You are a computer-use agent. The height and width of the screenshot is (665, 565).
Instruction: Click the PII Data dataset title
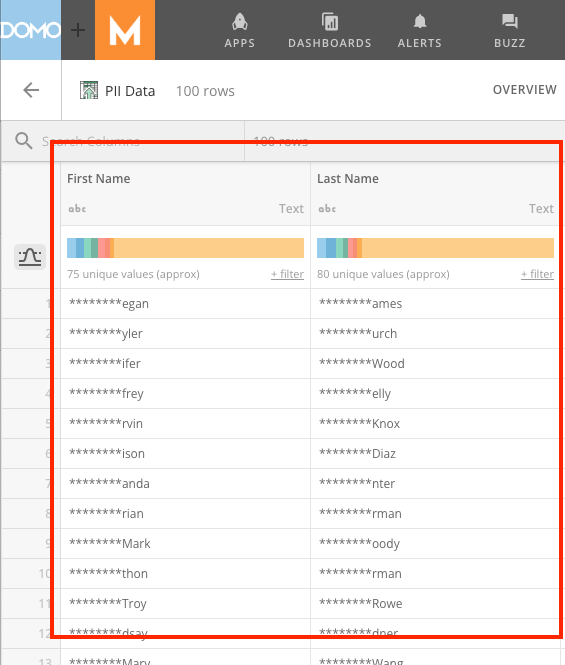coord(130,91)
